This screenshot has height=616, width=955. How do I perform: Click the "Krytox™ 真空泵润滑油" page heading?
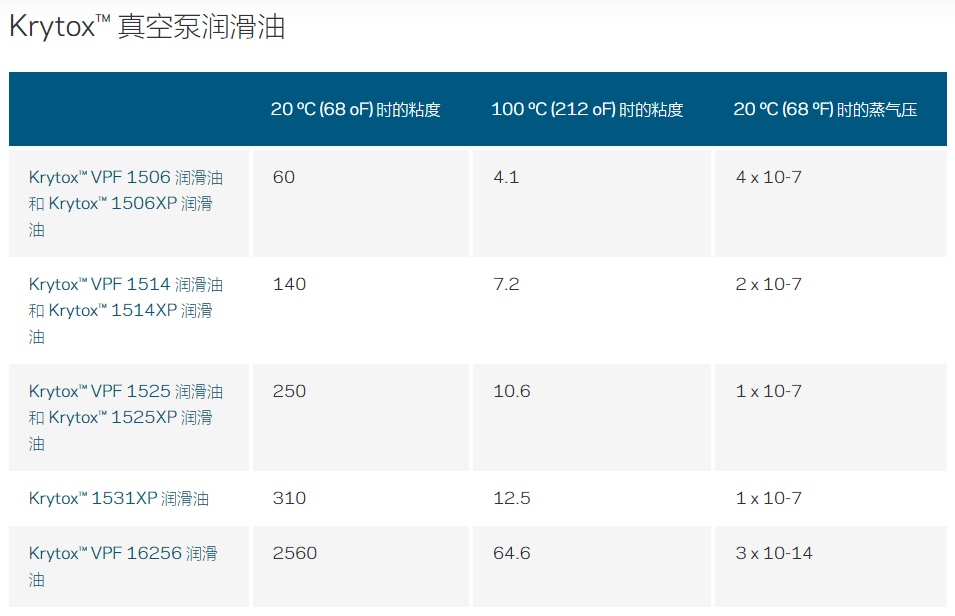[147, 27]
